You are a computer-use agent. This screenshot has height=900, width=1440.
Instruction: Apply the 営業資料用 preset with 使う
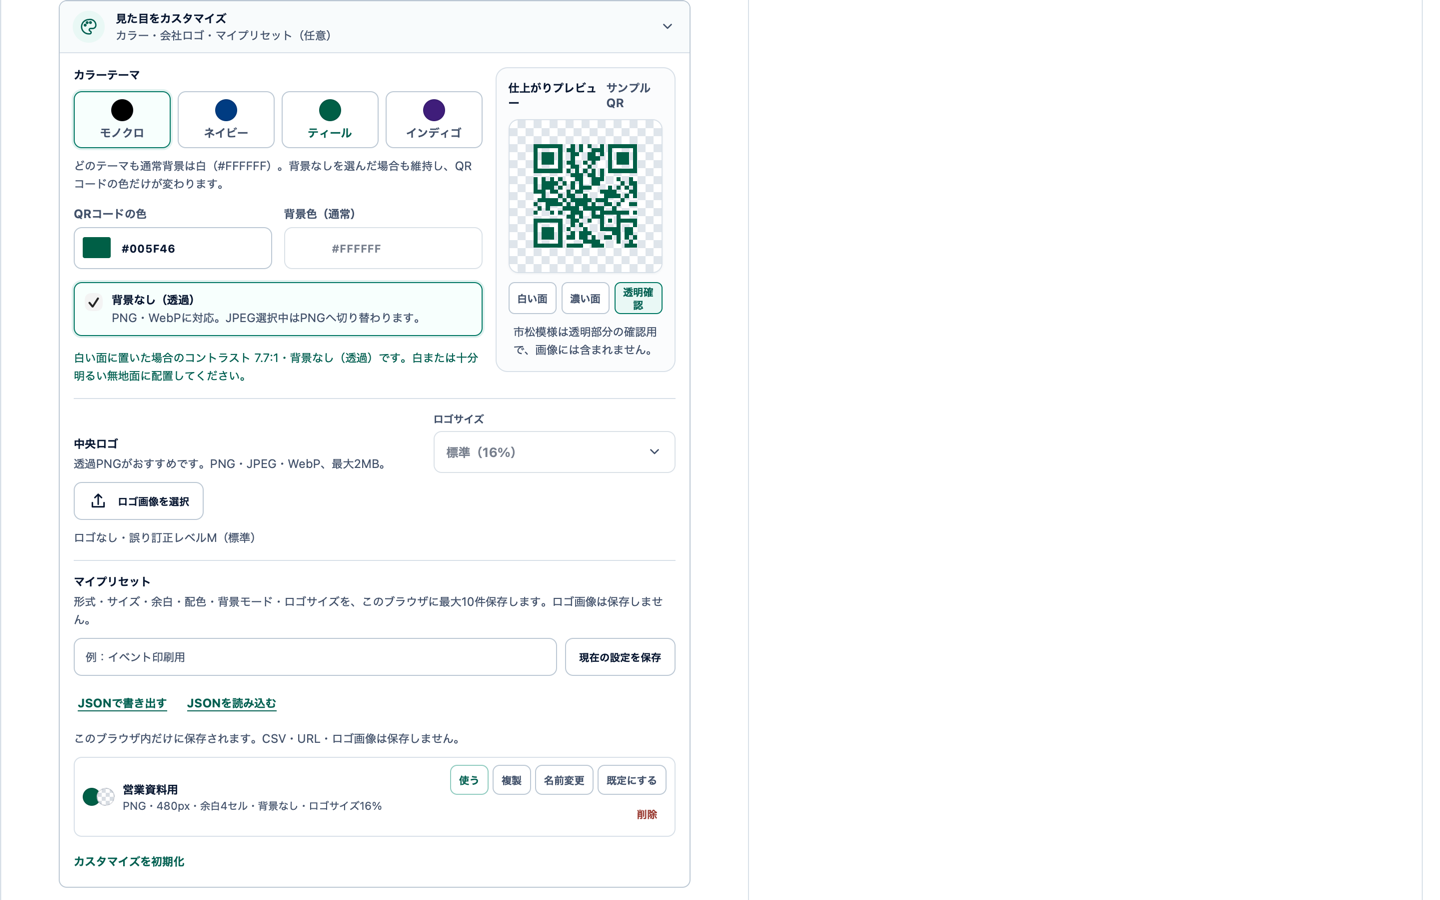click(x=469, y=780)
